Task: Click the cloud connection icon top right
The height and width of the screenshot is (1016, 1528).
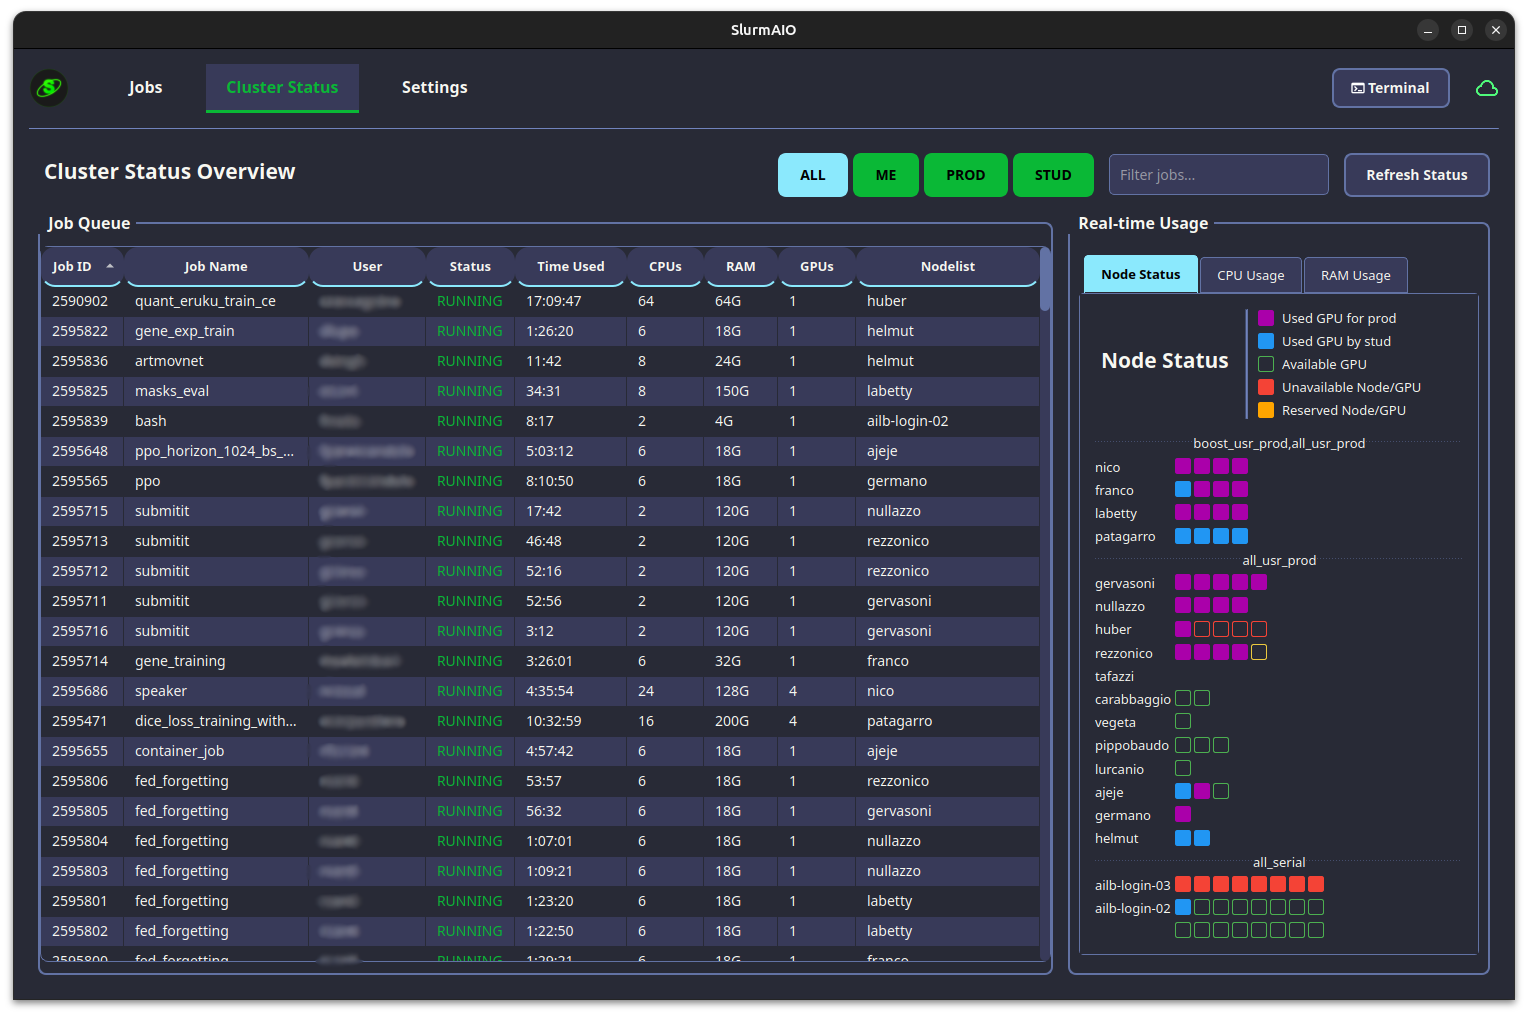Action: tap(1487, 88)
